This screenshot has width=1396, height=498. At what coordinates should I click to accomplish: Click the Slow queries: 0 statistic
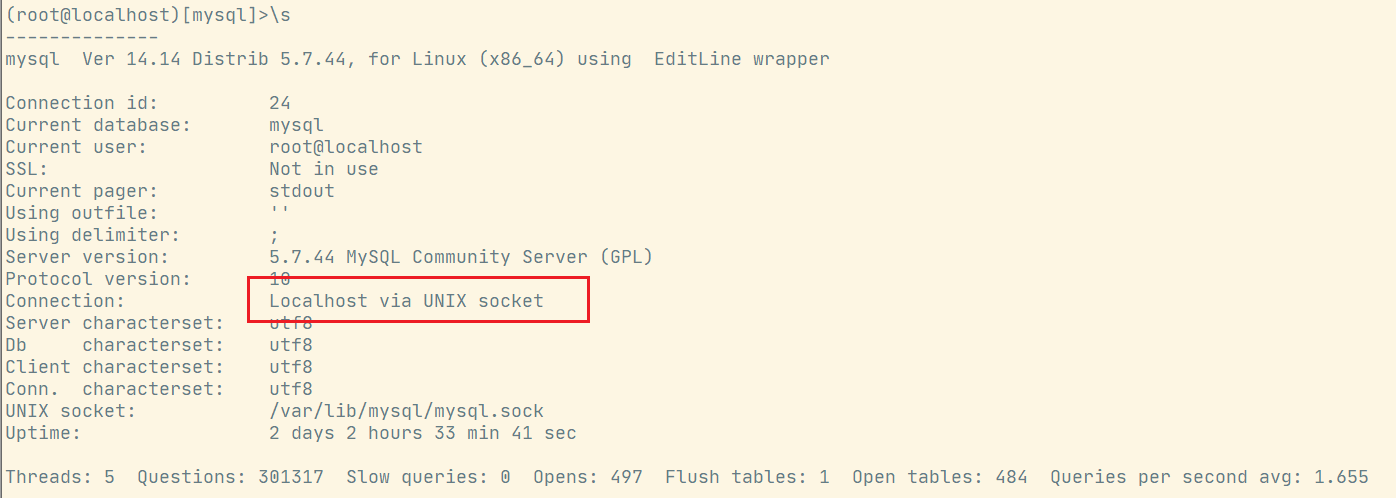[429, 477]
